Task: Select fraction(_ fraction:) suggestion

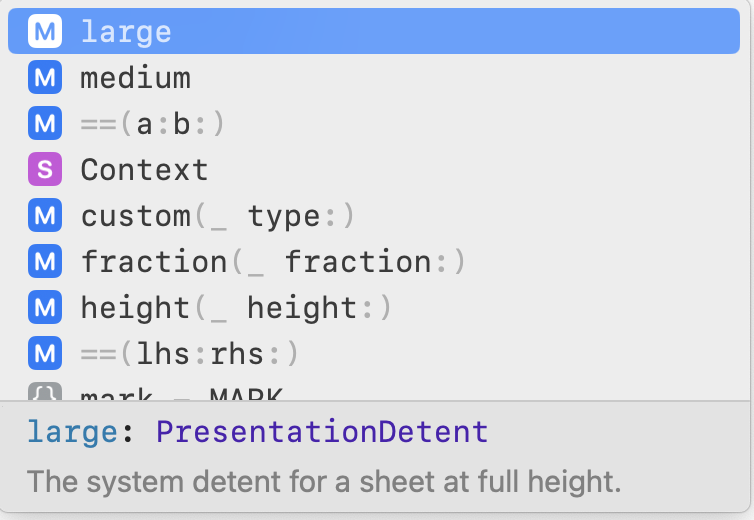Action: 374,261
